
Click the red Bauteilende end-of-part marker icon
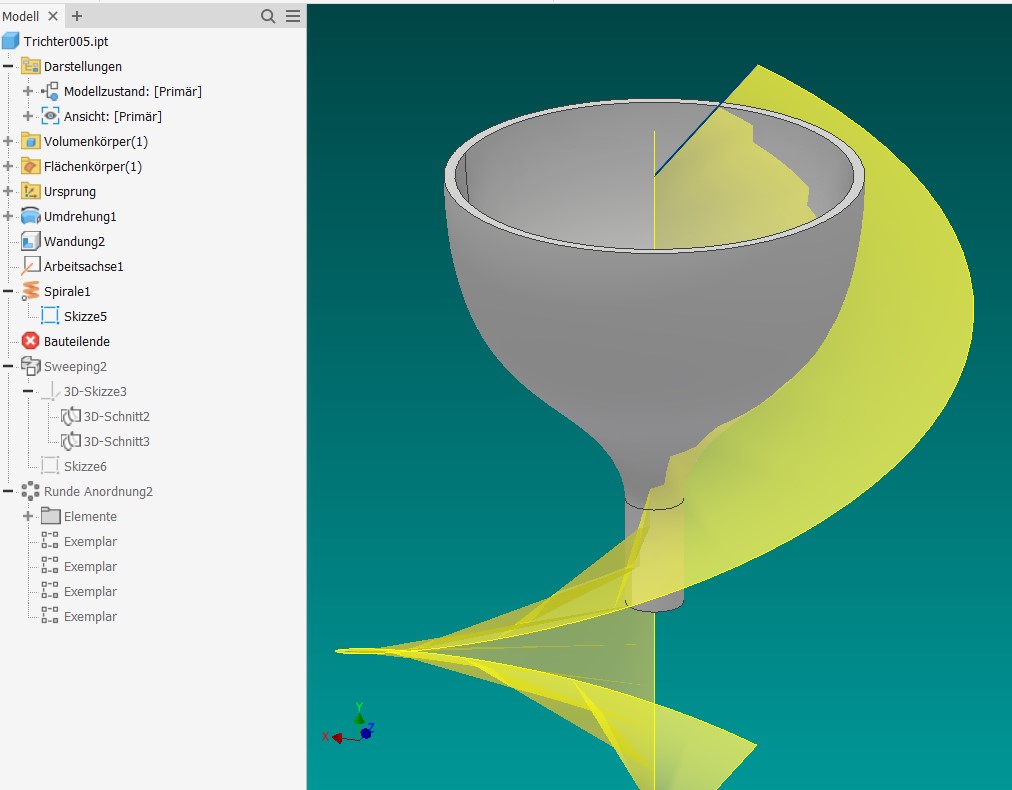tap(30, 341)
